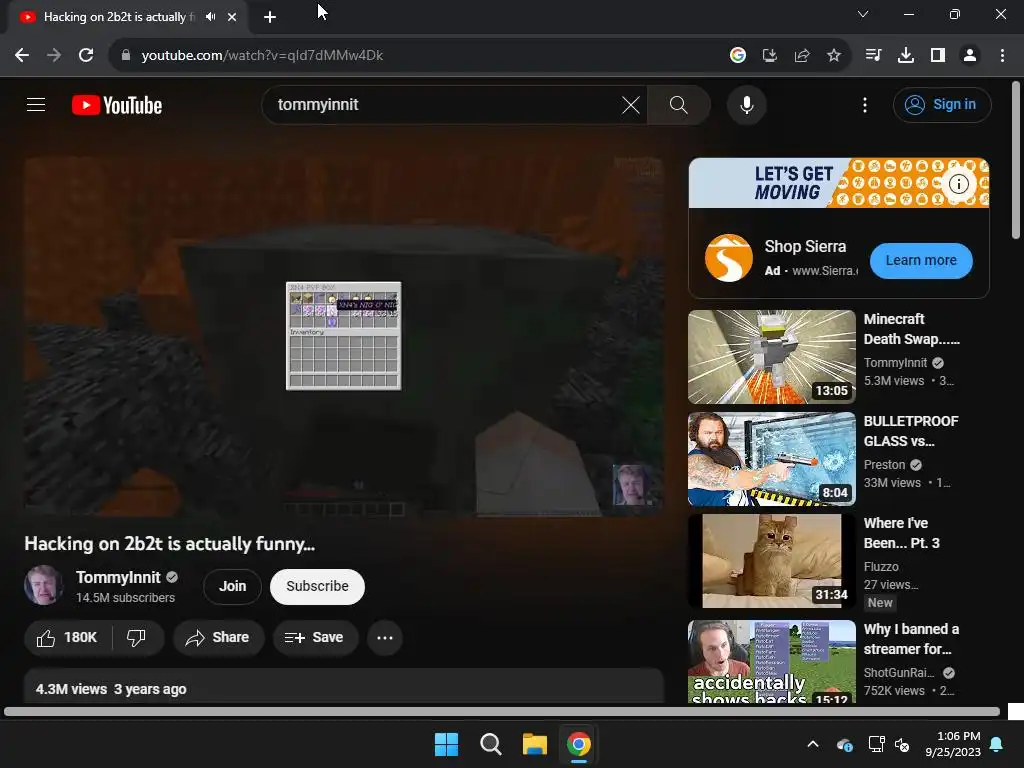1024x768 pixels.
Task: Open Windows taskbar search
Action: pyautogui.click(x=490, y=744)
